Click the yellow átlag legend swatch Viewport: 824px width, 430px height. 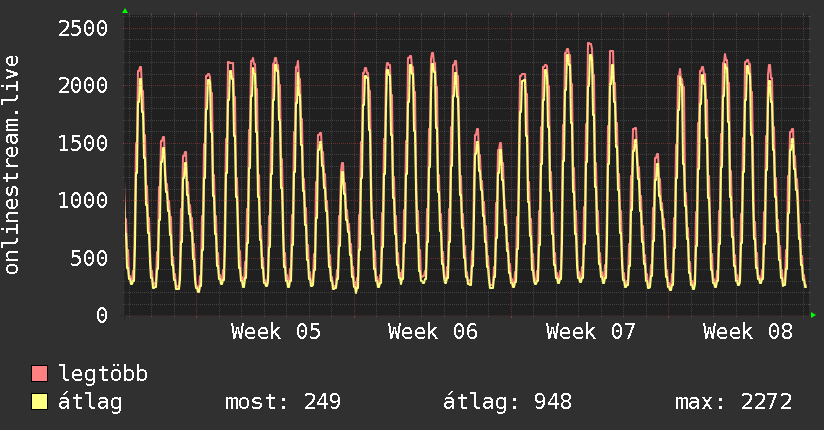pos(39,402)
